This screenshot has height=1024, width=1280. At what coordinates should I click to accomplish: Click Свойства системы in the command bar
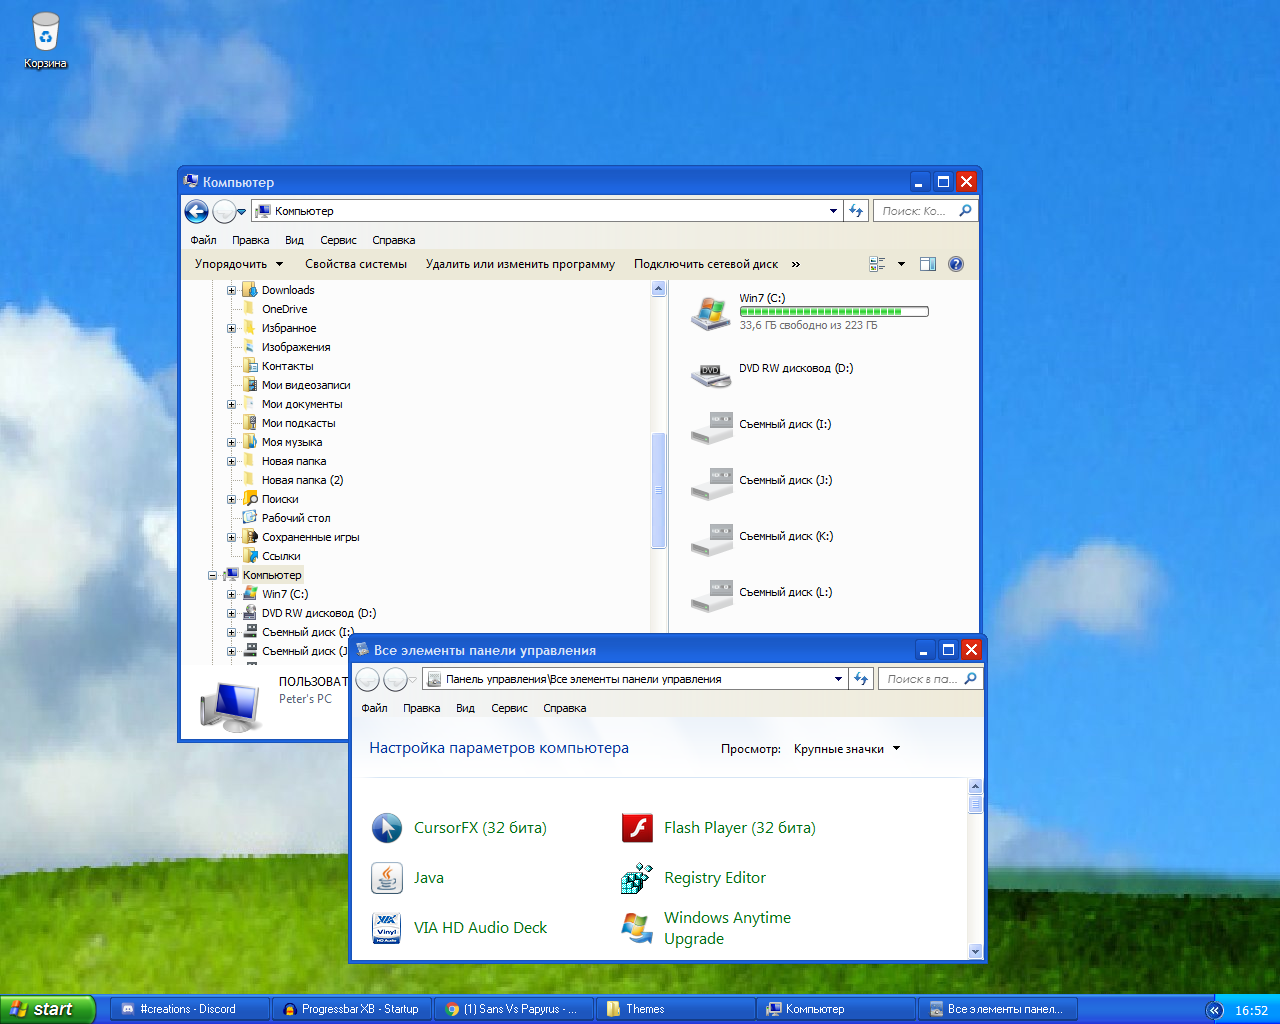coord(356,263)
